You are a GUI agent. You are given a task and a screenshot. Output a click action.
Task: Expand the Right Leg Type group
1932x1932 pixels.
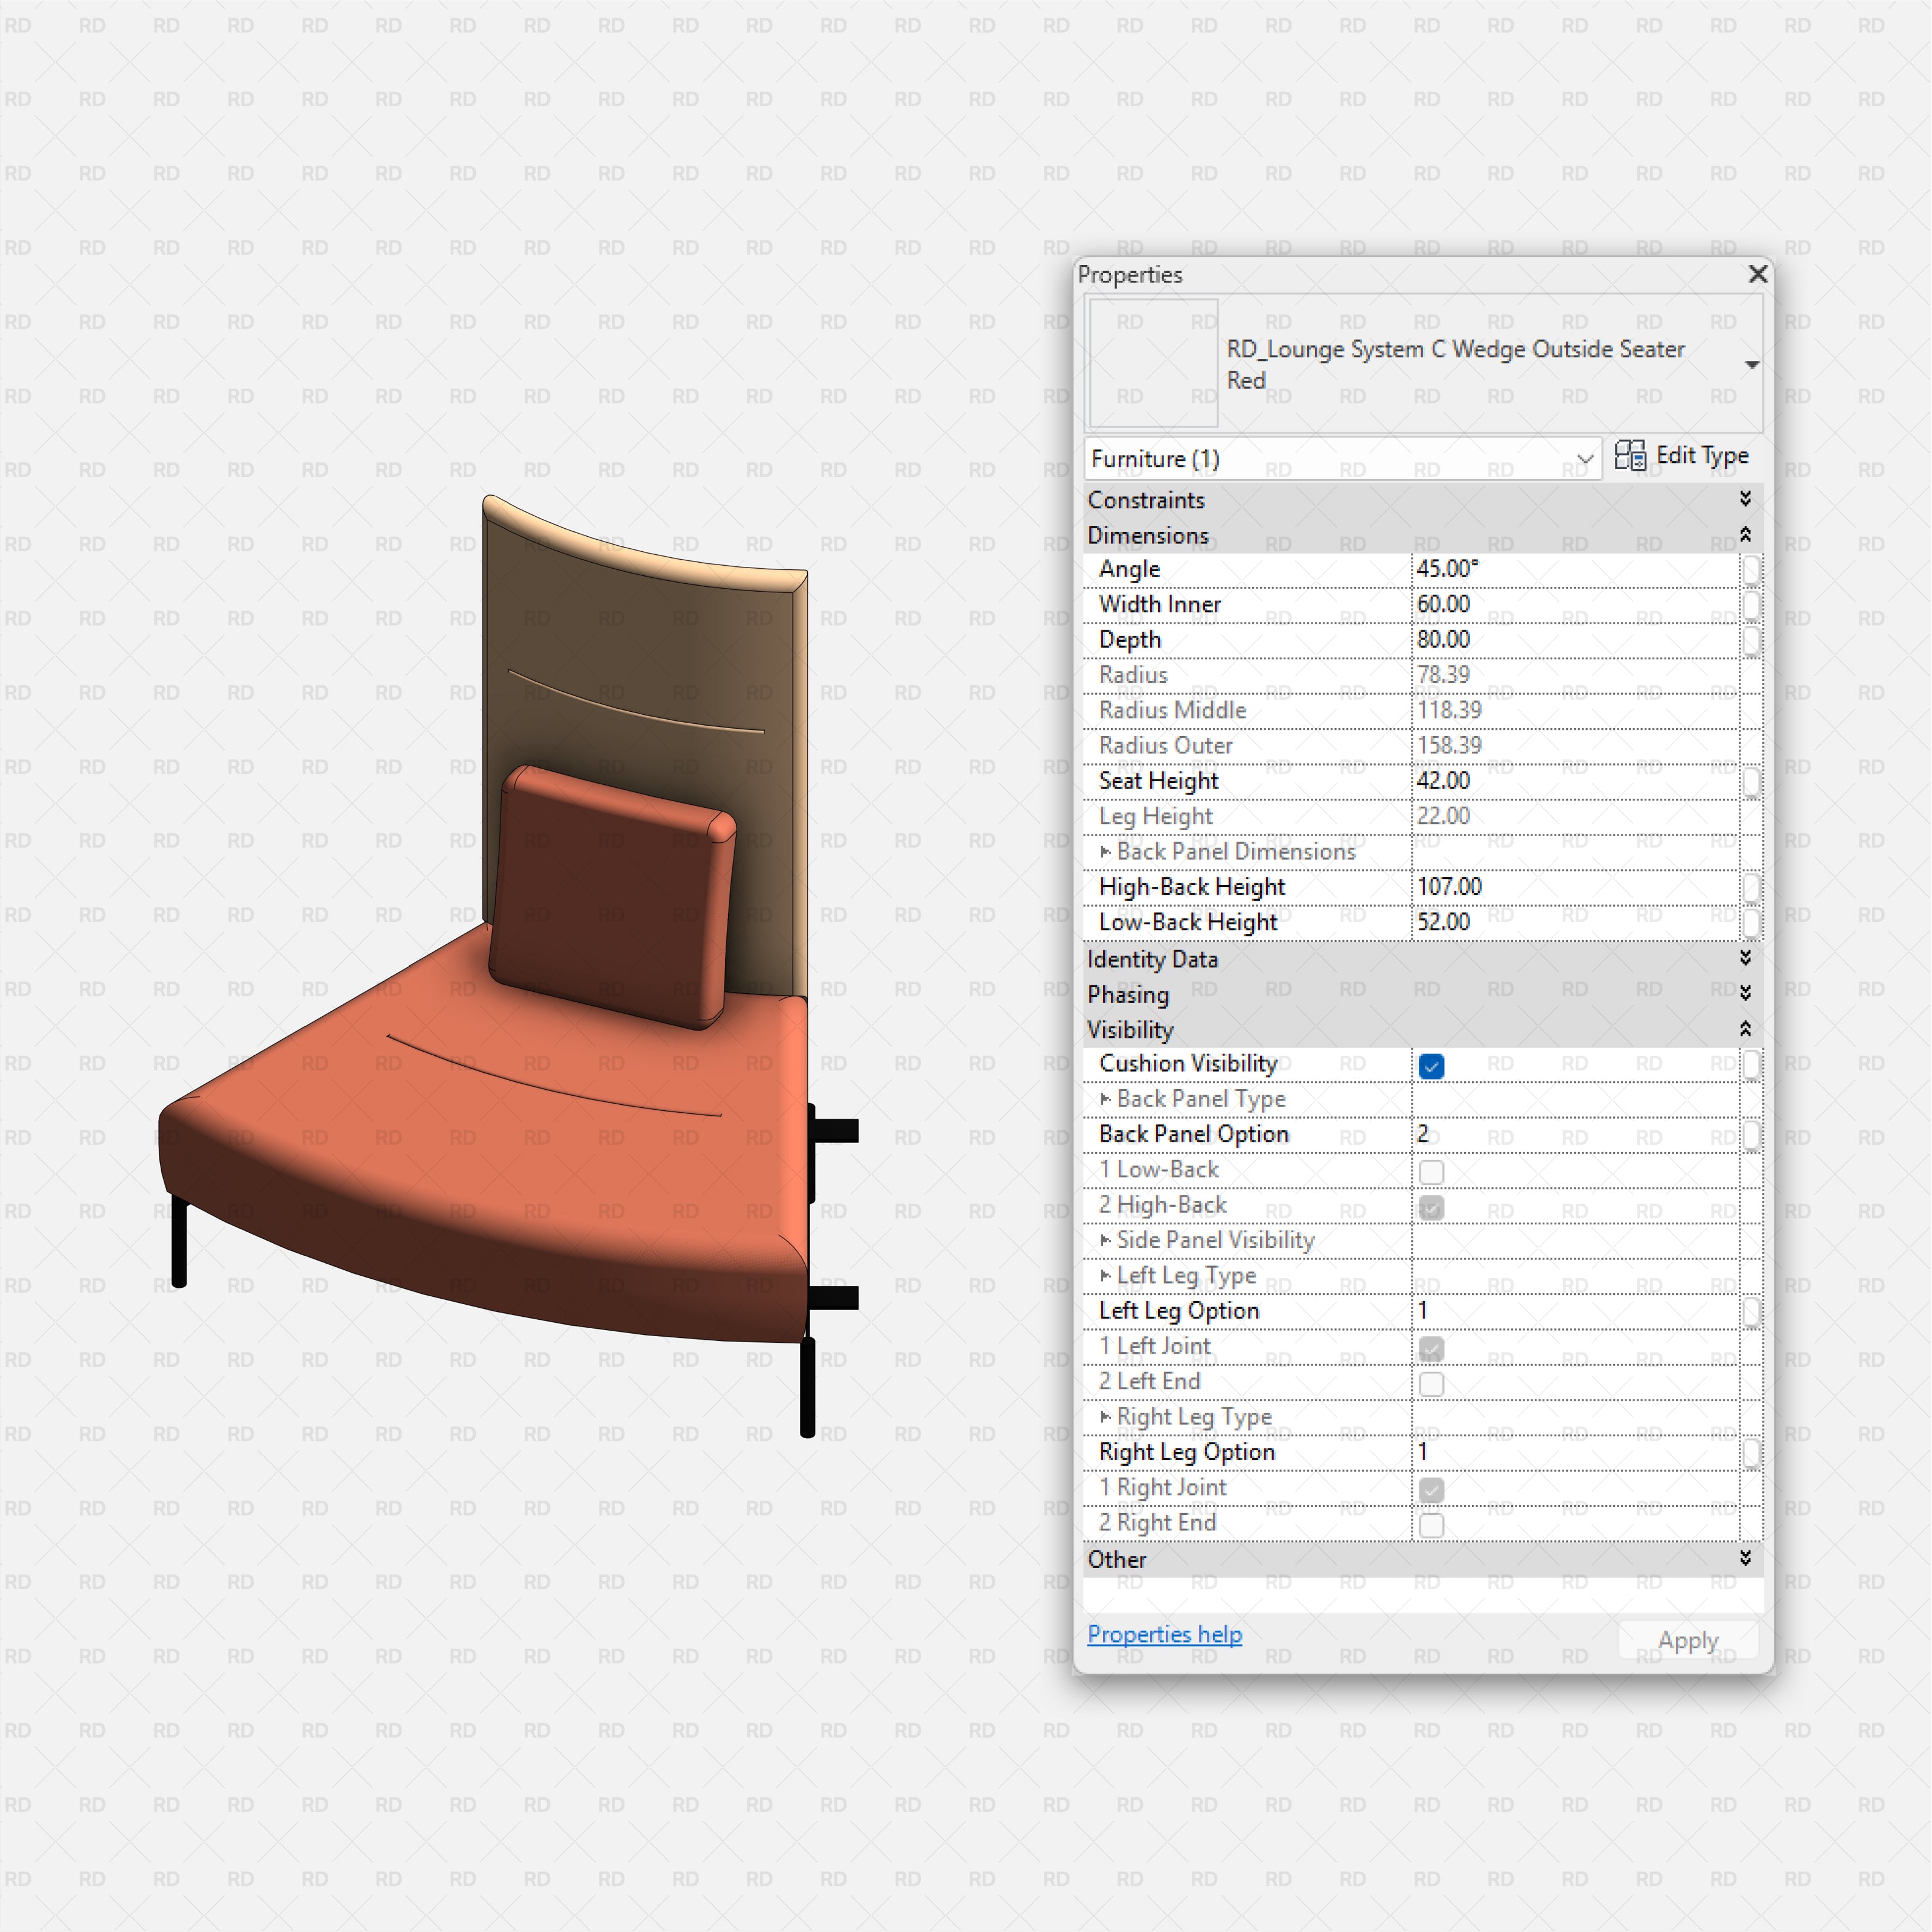pos(1106,1416)
